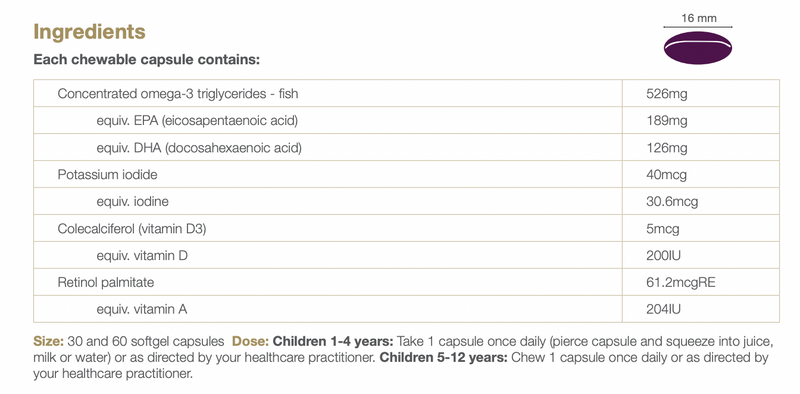Select the Retinol palmitate row
The width and height of the screenshot is (800, 394).
[406, 282]
